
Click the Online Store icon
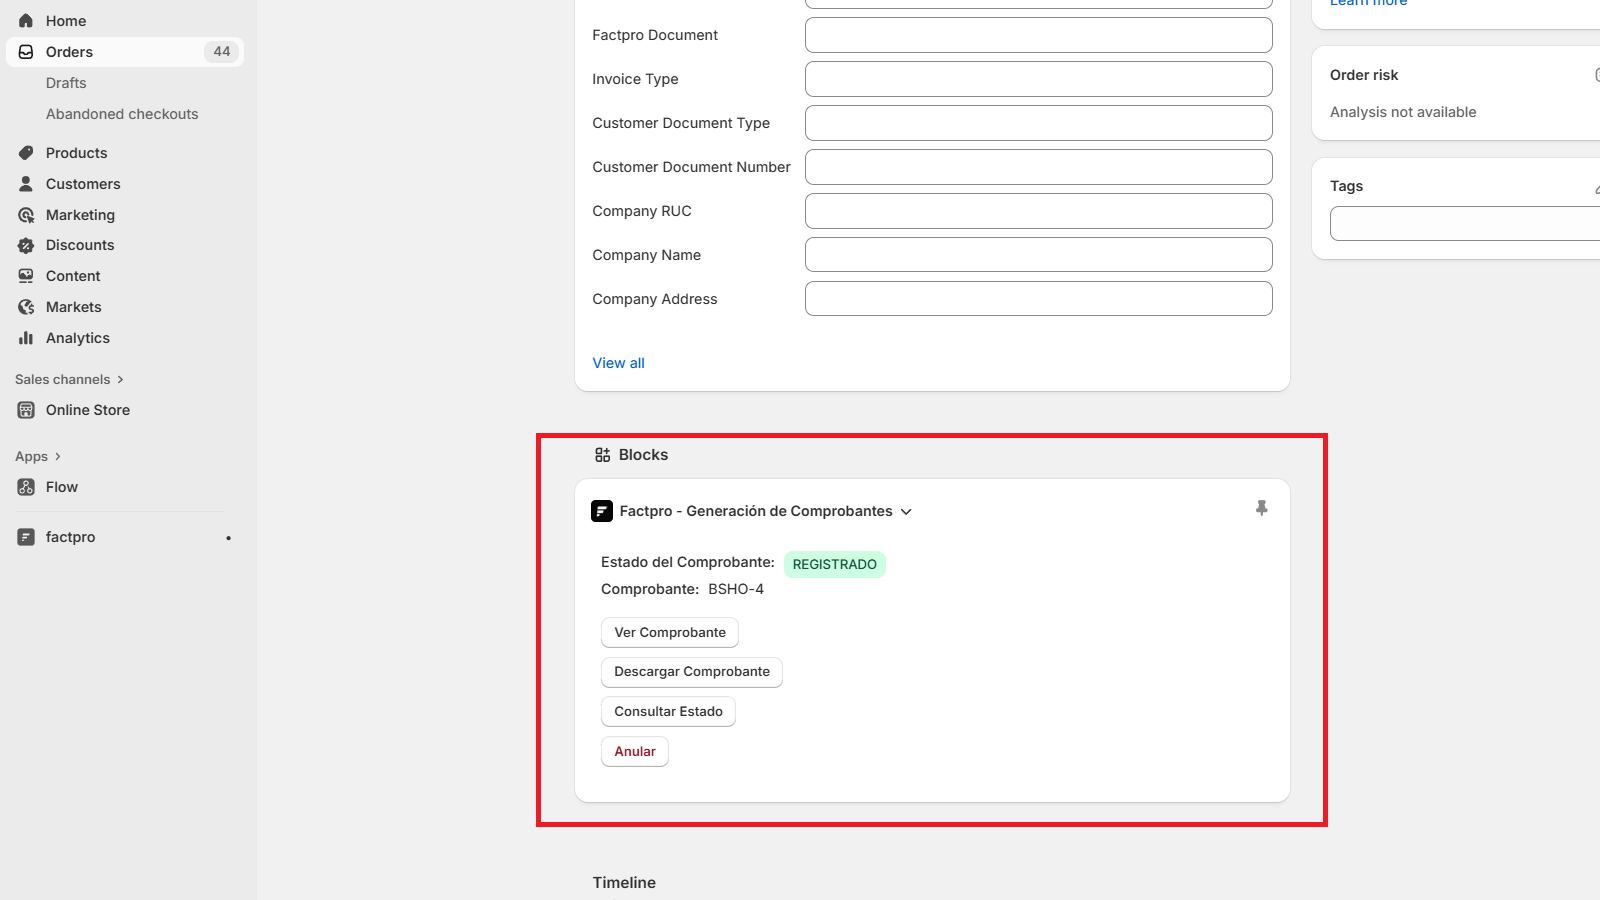coord(26,409)
